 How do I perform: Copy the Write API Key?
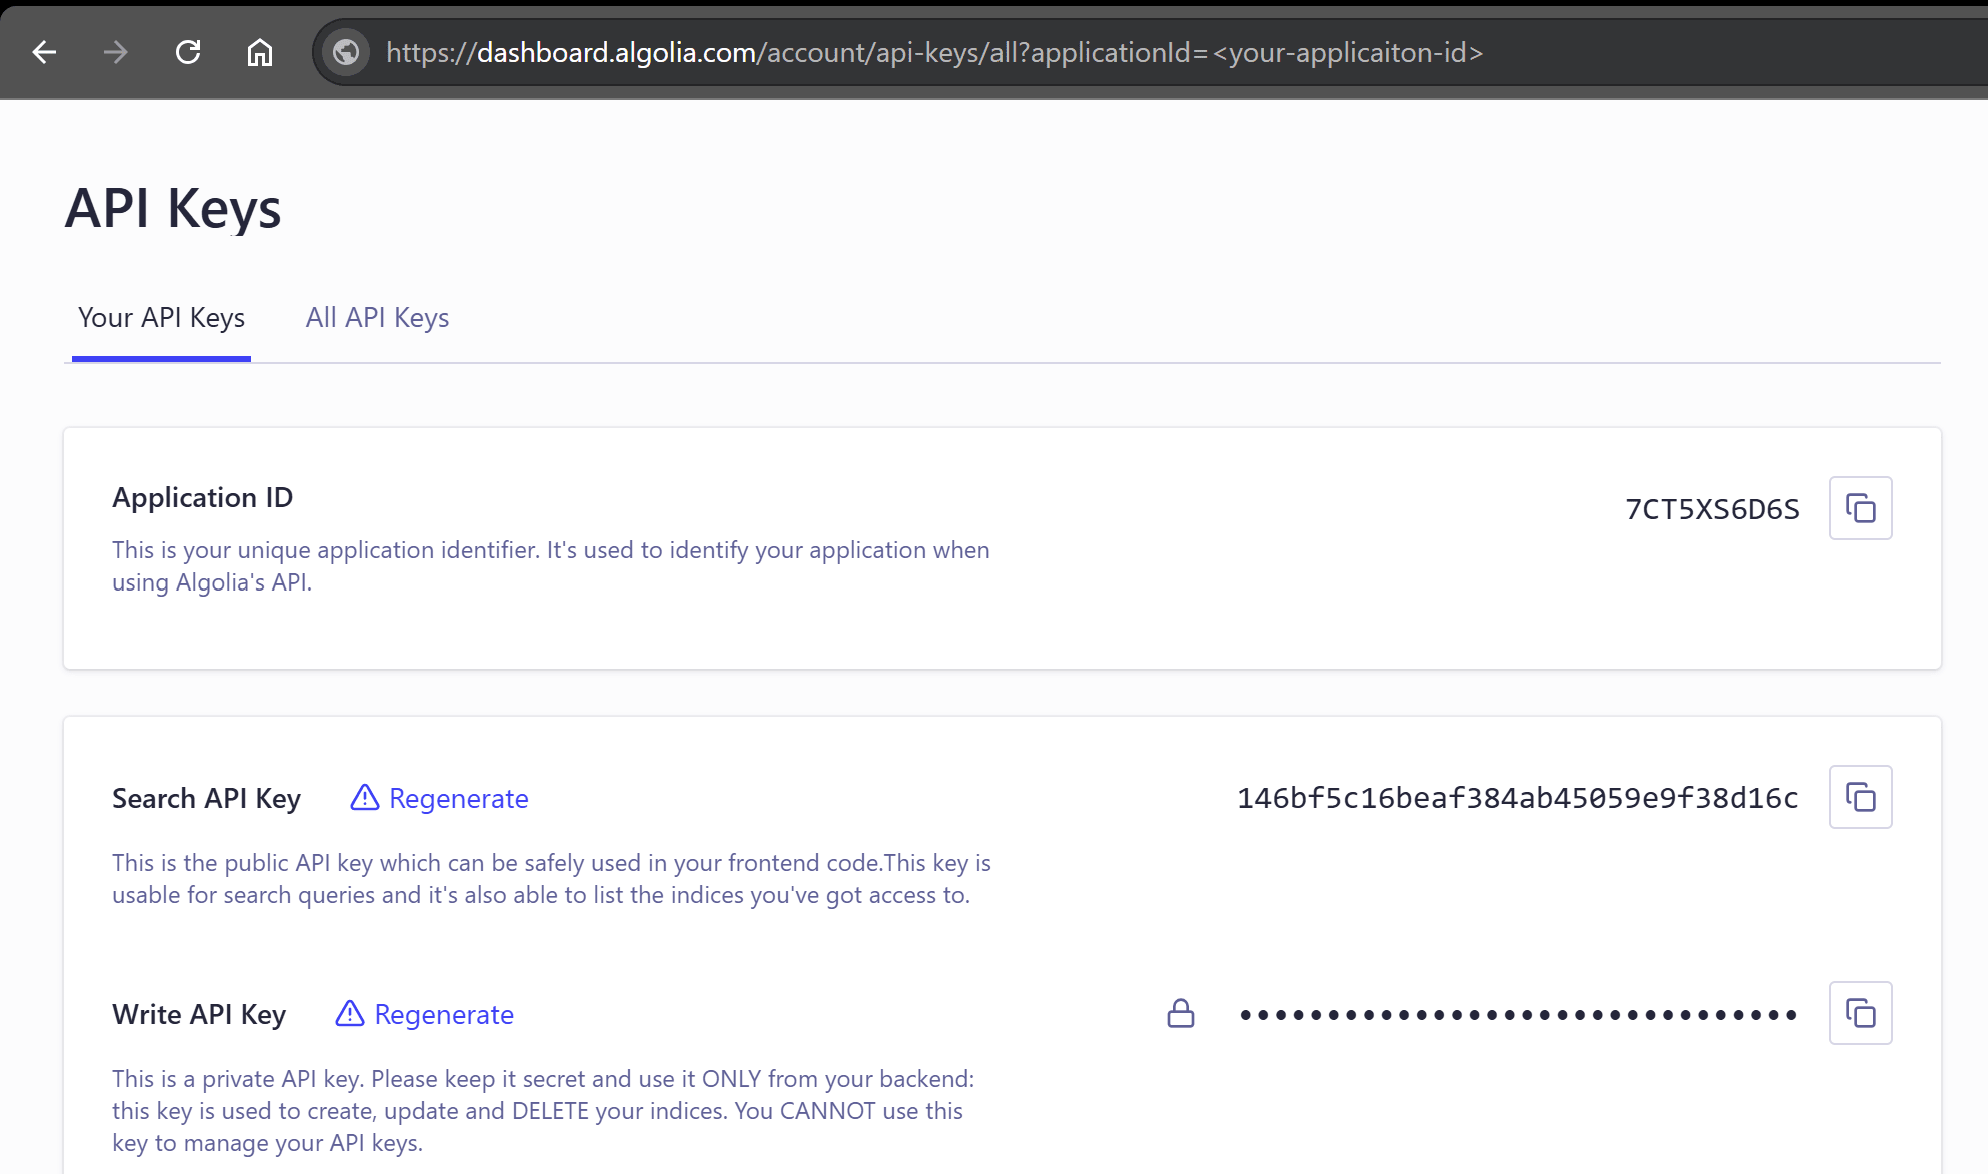pos(1862,1013)
